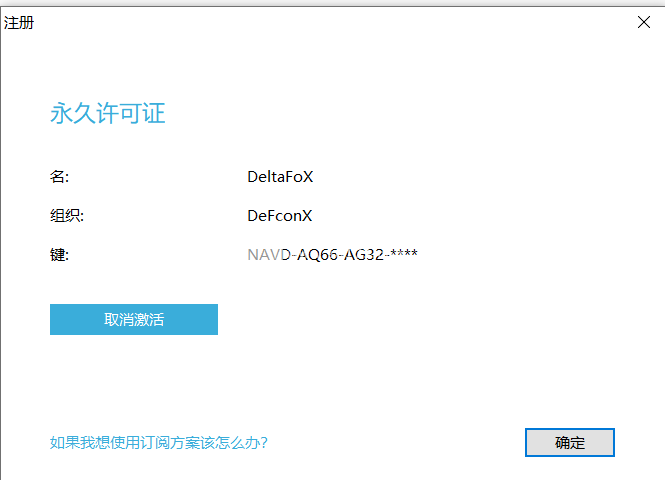Select the organization value DeFconX
The image size is (665, 480).
pyautogui.click(x=279, y=216)
